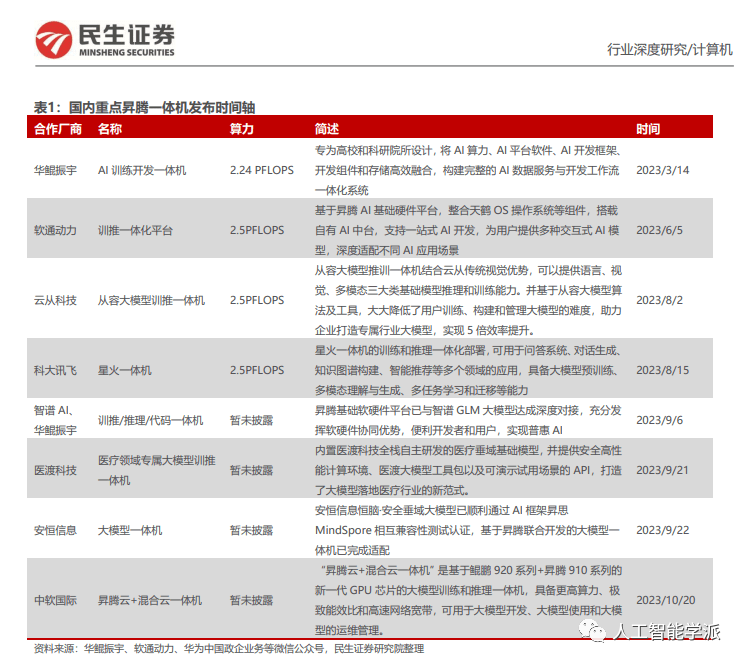Image resolution: width=744 pixels, height=664 pixels.
Task: Click the description starting 专为高校和科研院所设计
Action: [x=468, y=170]
